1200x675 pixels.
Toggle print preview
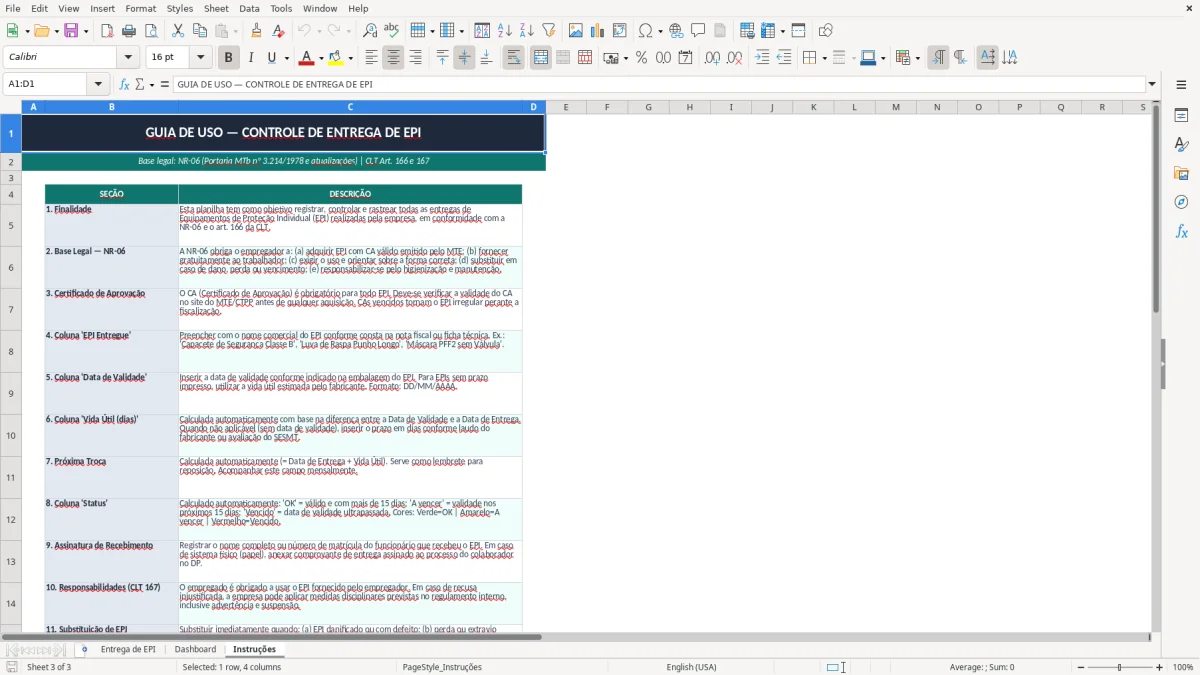coord(149,31)
